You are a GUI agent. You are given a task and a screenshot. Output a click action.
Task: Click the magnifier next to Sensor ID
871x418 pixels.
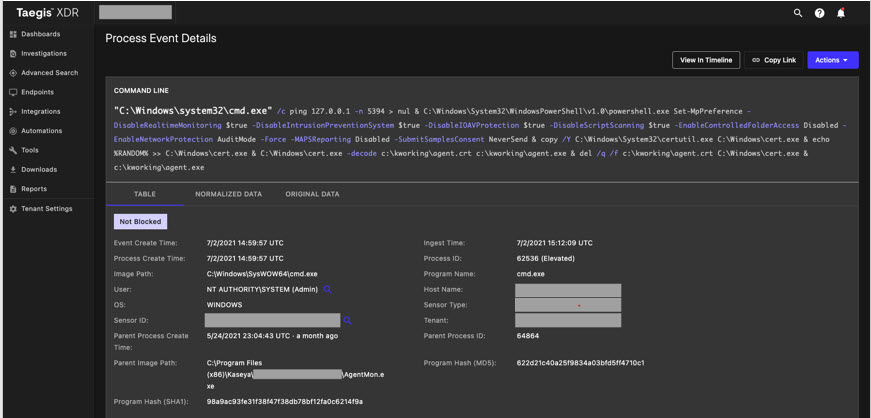[347, 320]
